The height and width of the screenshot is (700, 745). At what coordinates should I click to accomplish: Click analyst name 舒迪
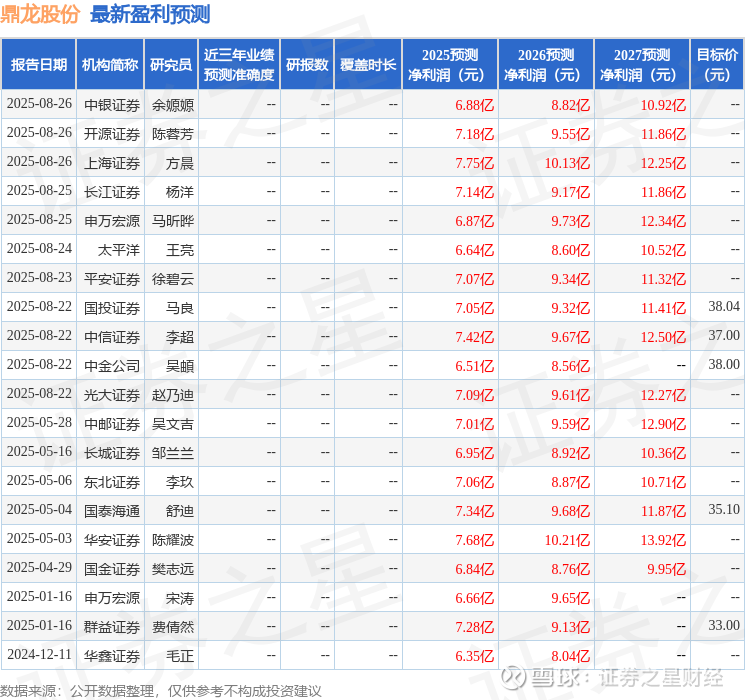[x=180, y=511]
